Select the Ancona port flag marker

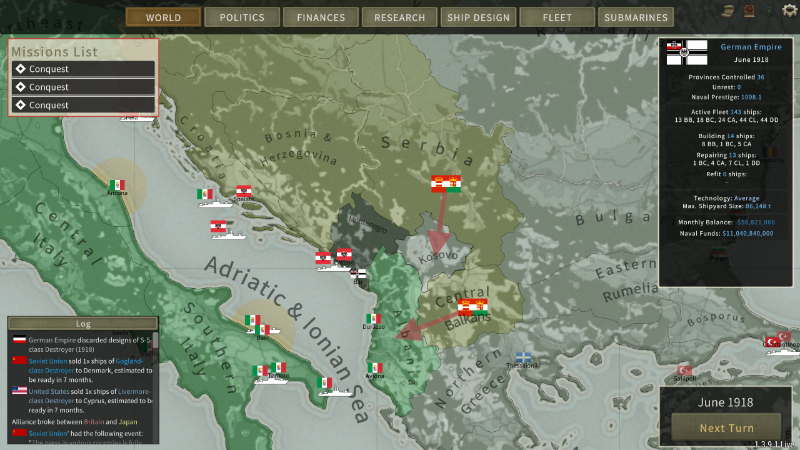pyautogui.click(x=118, y=185)
